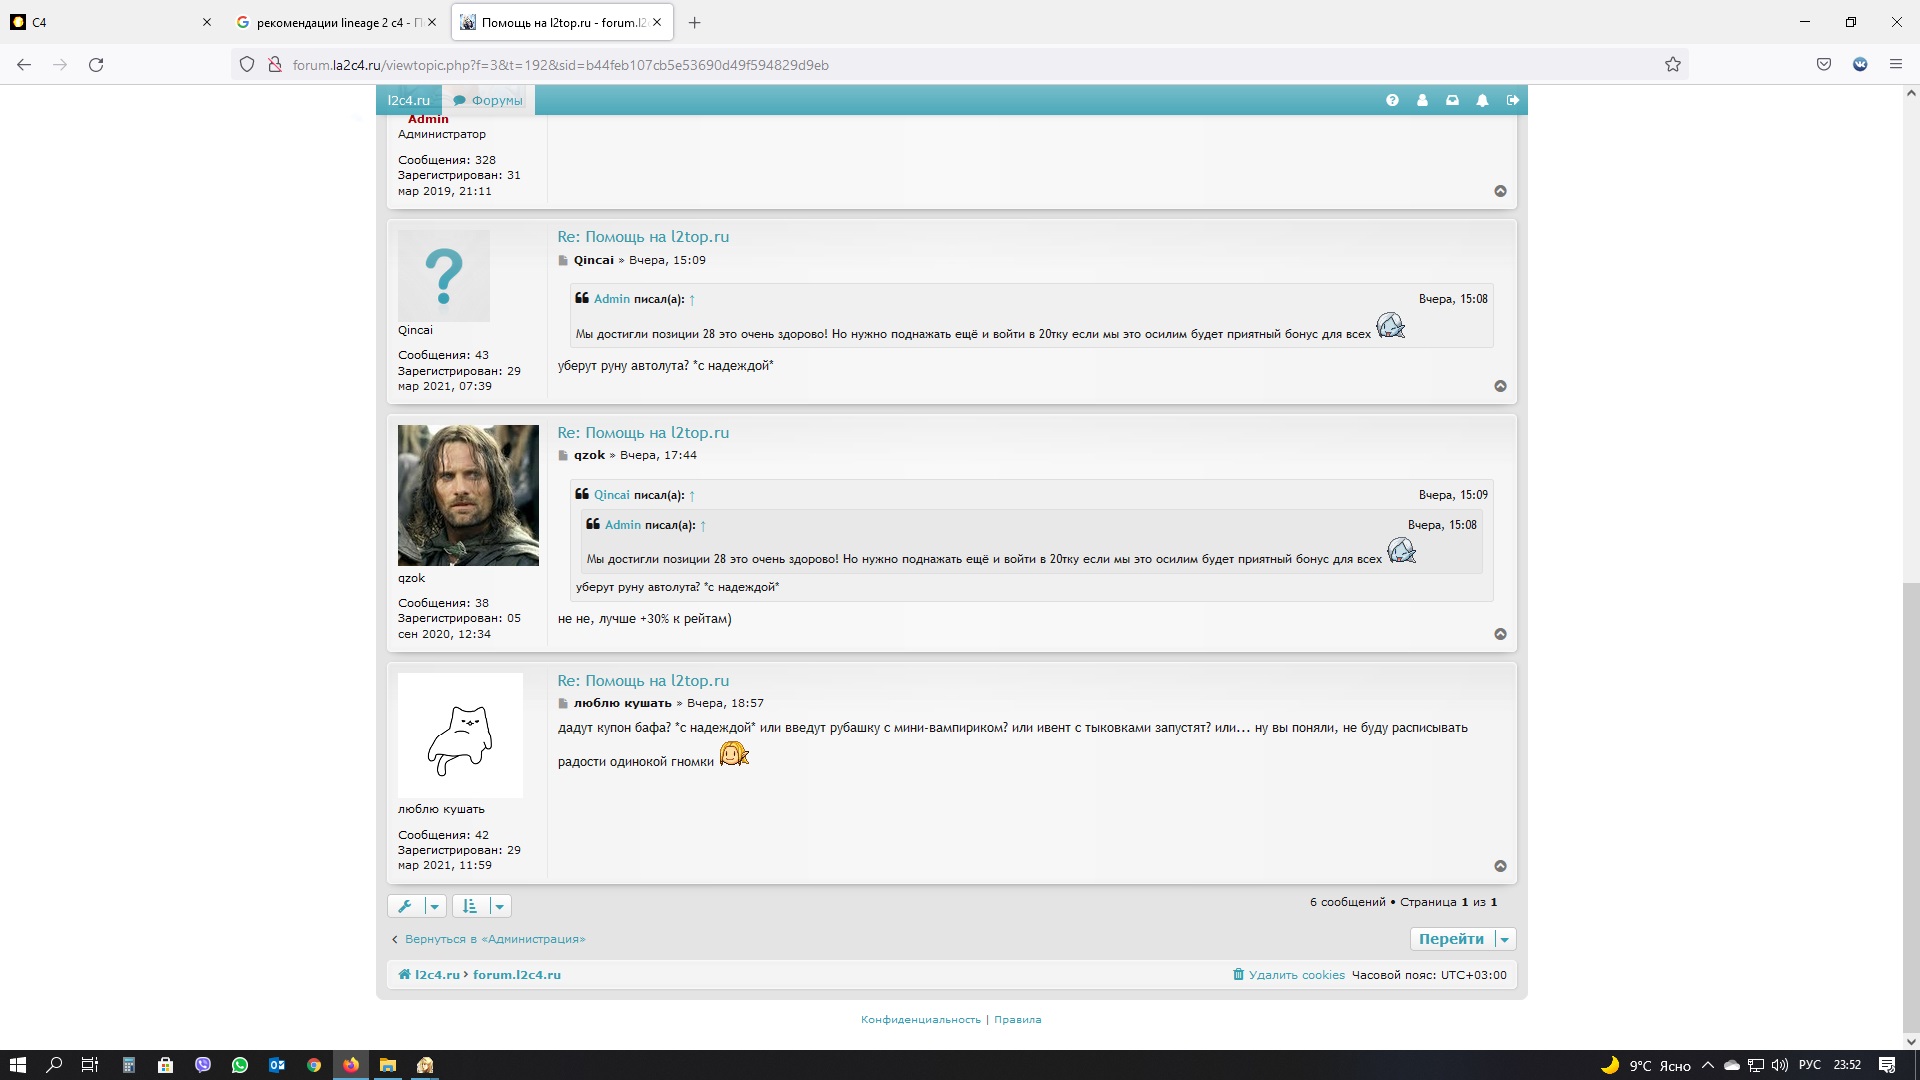This screenshot has width=1920, height=1080.
Task: Click the user profile icon in forum header
Action: pos(1422,100)
